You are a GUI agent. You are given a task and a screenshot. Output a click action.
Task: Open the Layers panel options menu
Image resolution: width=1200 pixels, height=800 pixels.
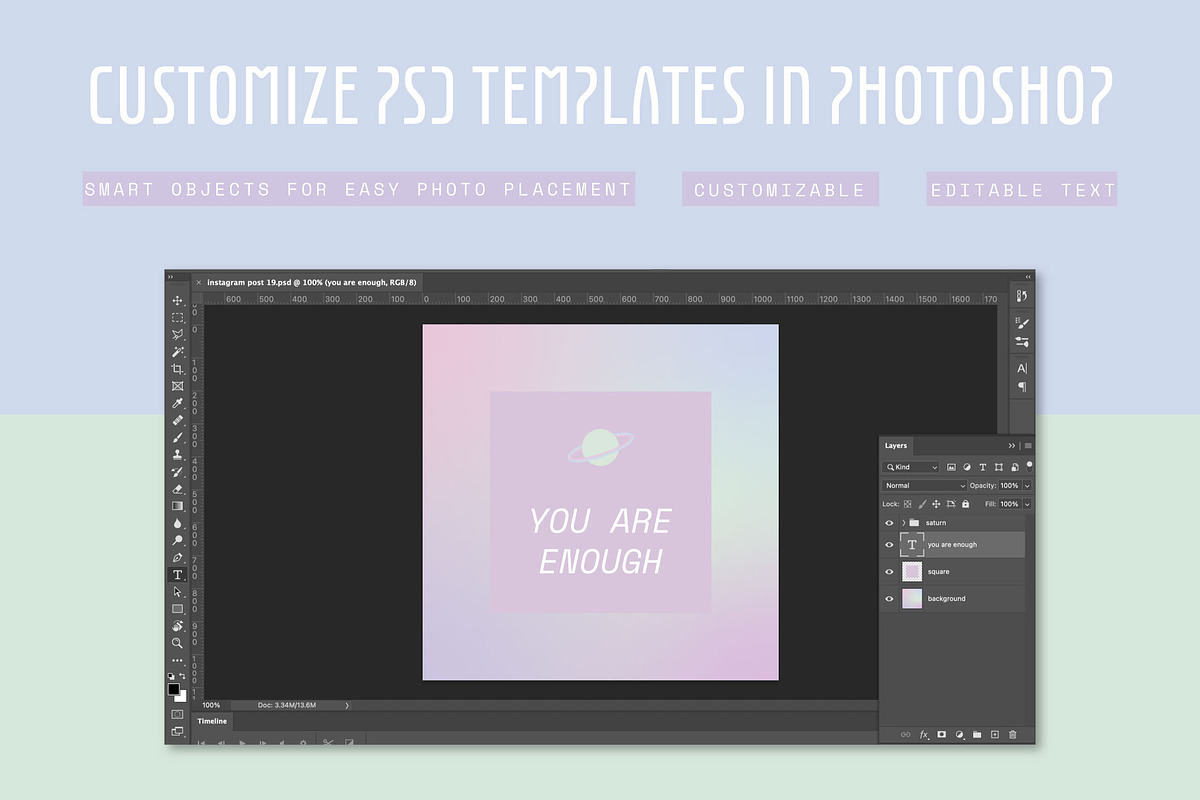pyautogui.click(x=1028, y=445)
